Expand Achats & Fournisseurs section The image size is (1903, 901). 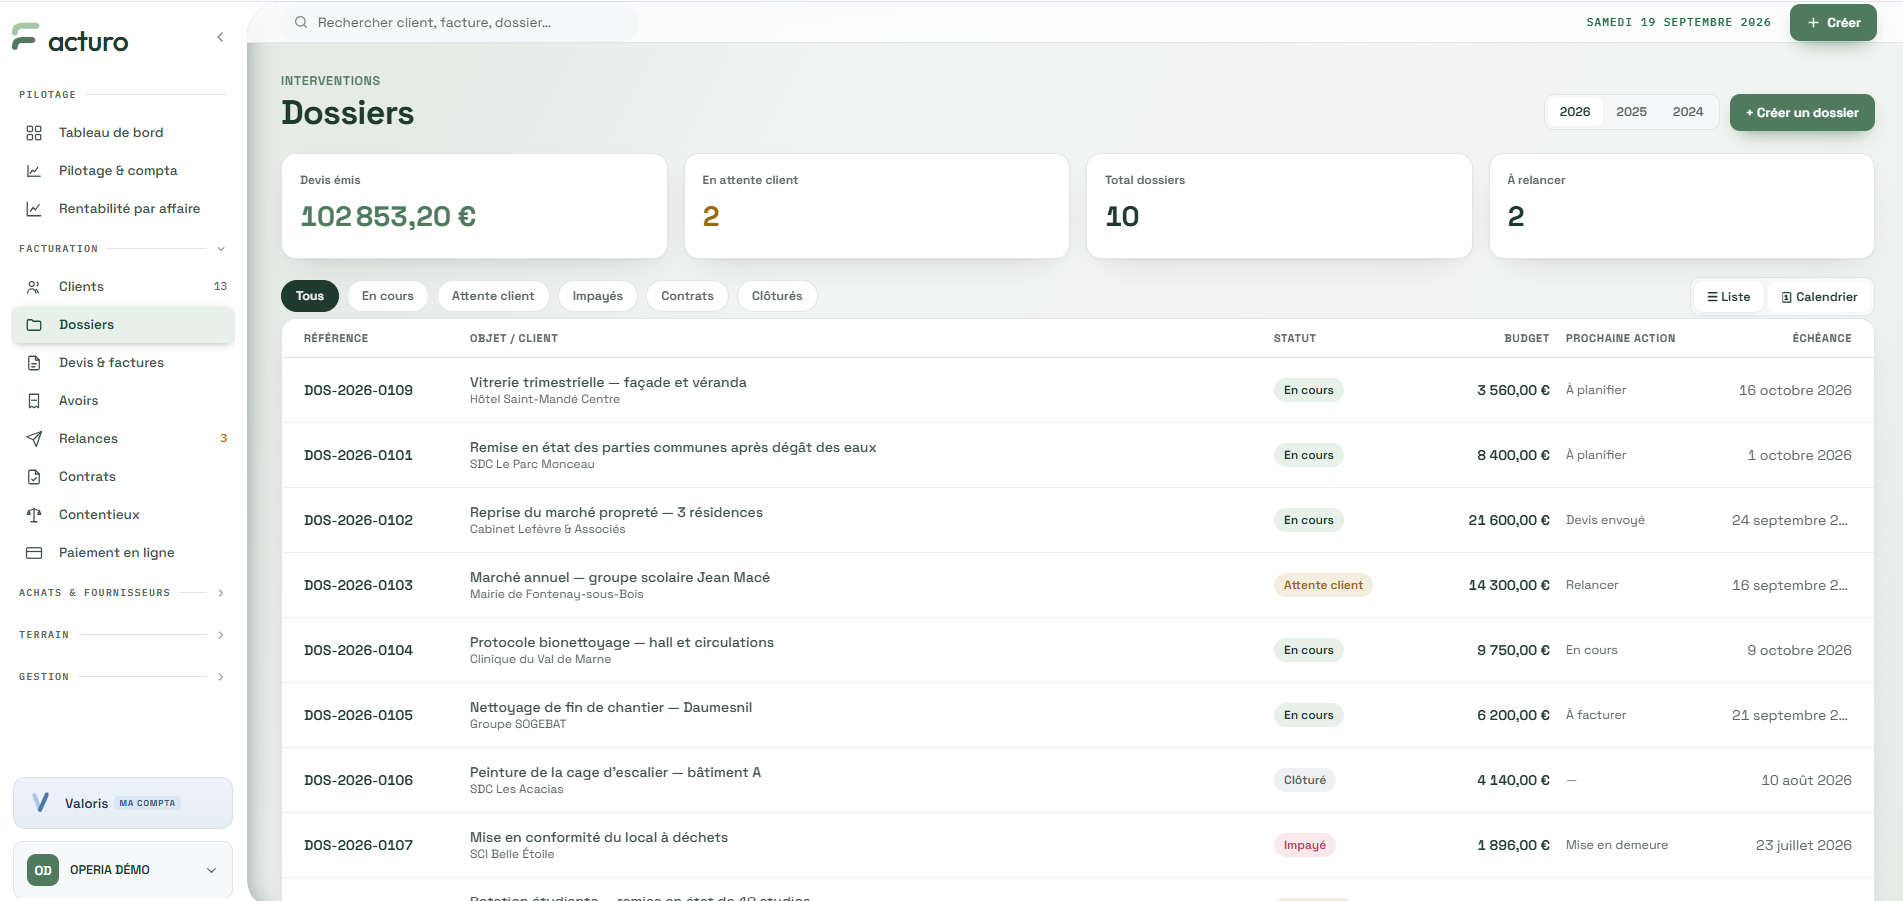pyautogui.click(x=221, y=593)
